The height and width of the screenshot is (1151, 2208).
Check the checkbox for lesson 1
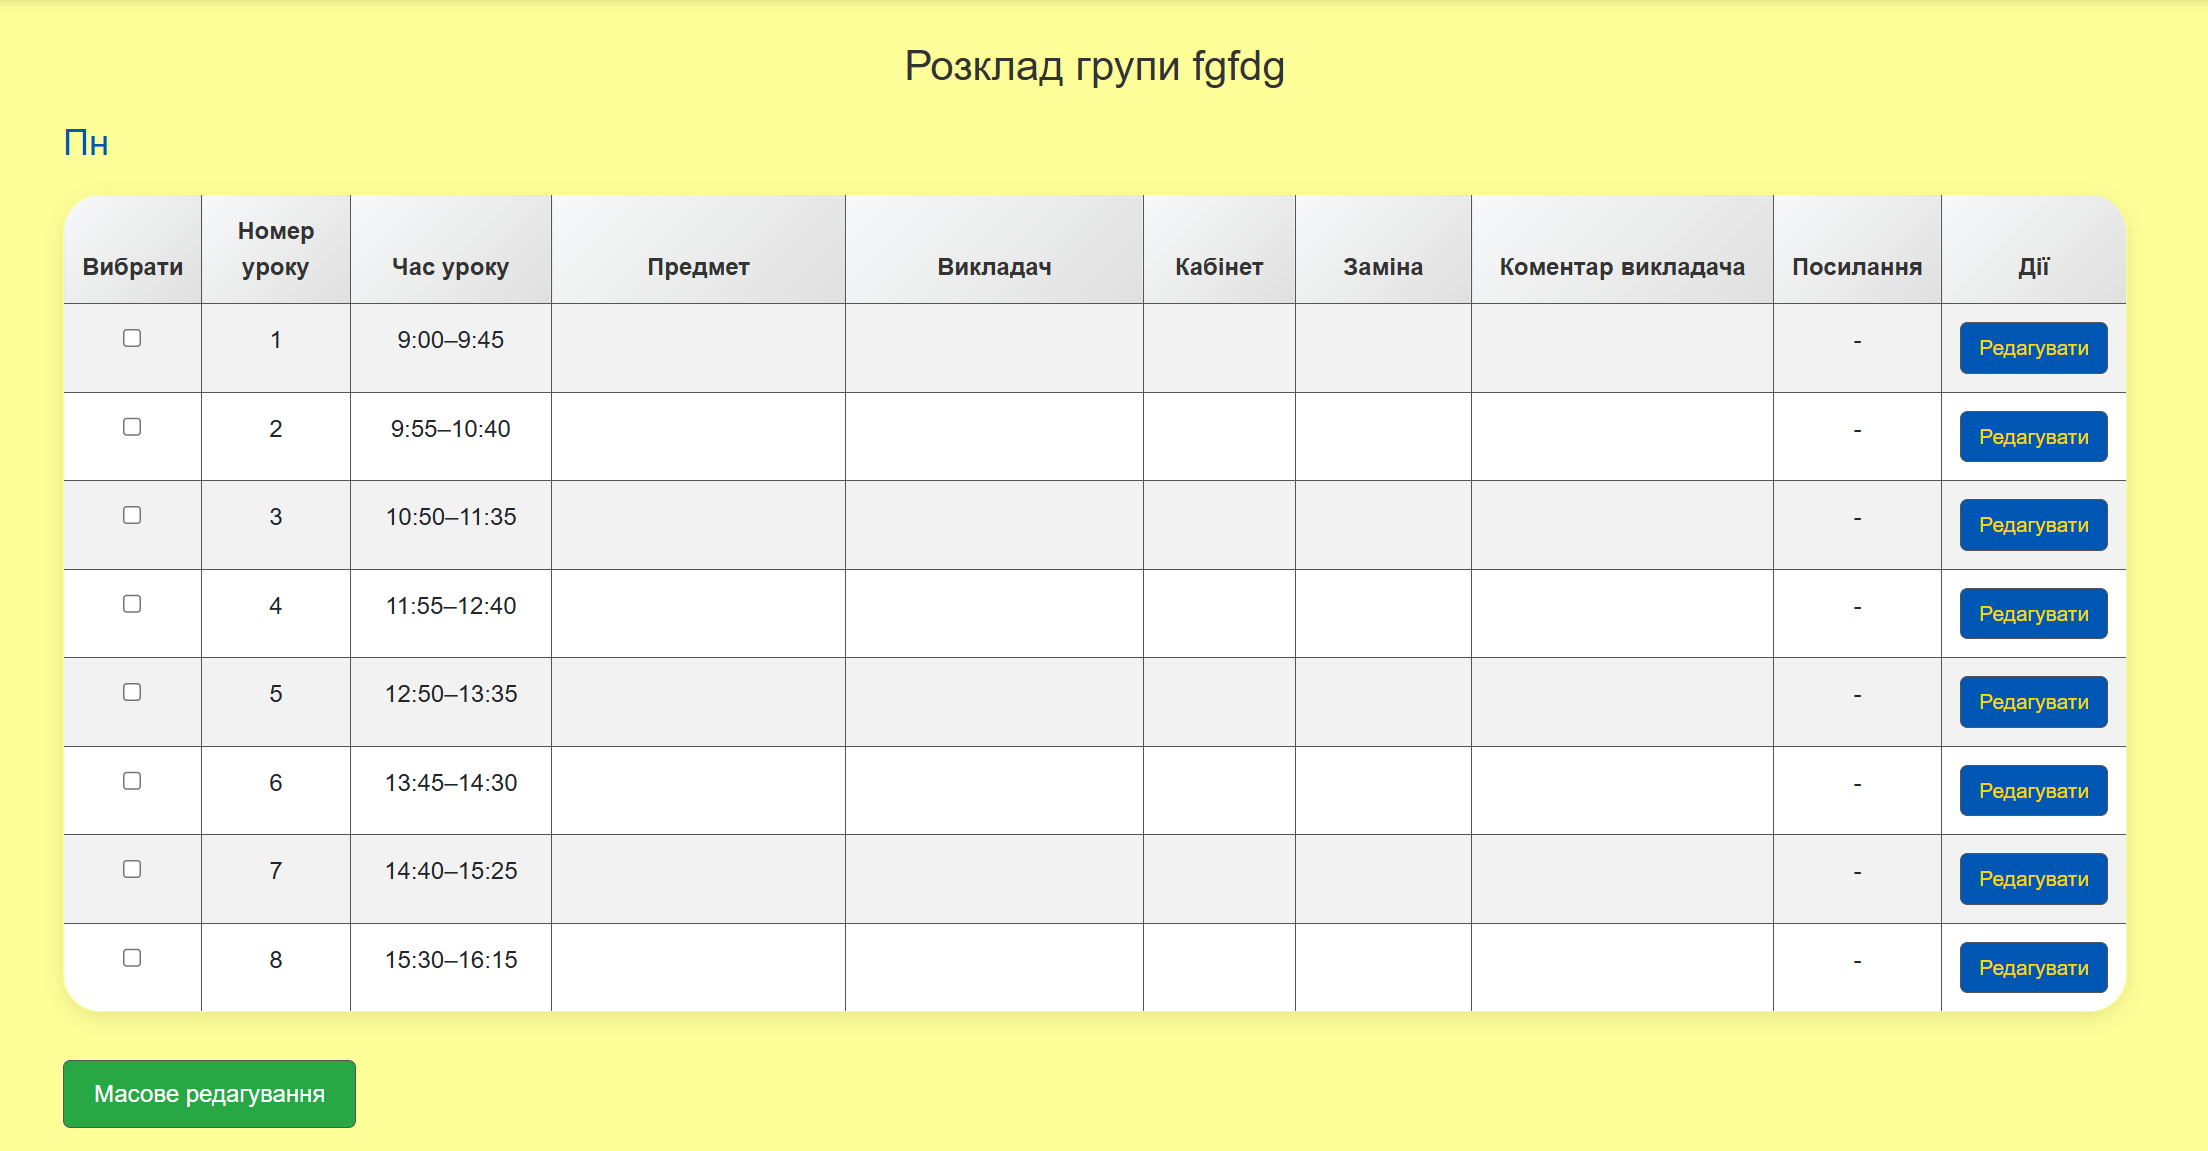coord(132,338)
